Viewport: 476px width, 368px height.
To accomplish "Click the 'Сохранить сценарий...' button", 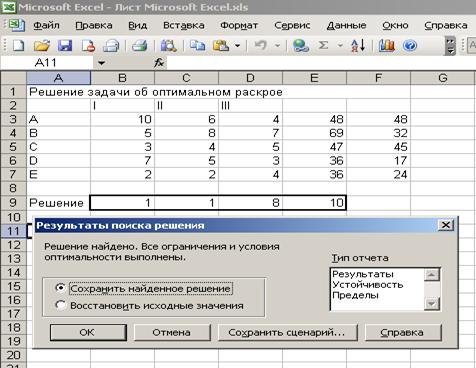I will click(287, 332).
